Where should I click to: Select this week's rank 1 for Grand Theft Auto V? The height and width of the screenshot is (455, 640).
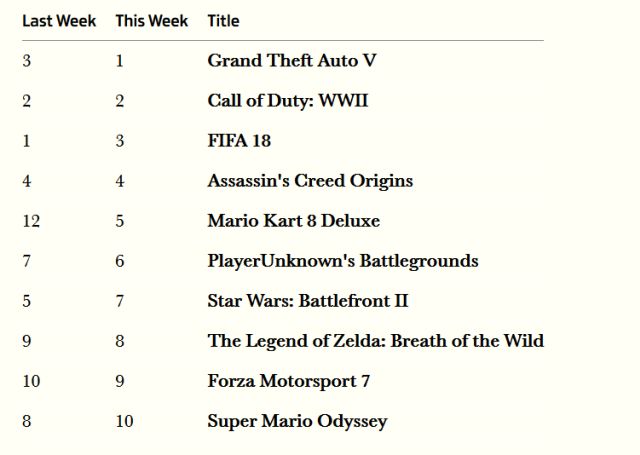[x=120, y=61]
